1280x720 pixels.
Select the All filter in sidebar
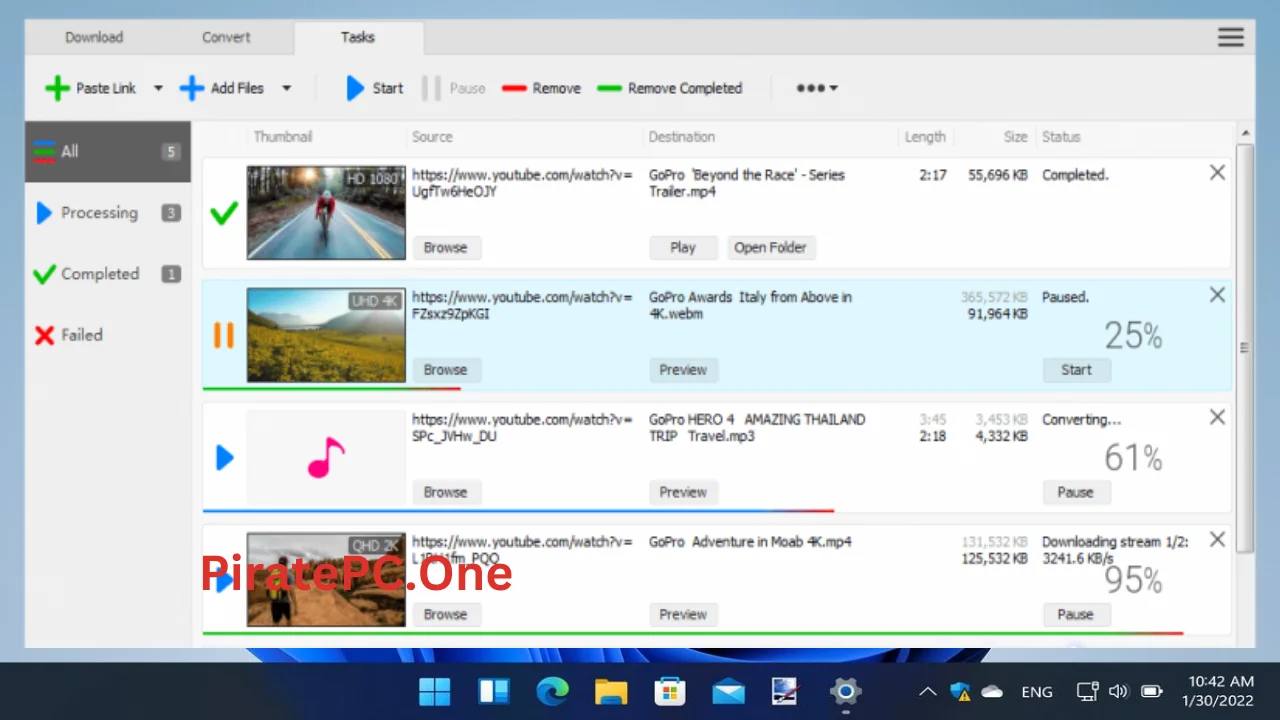(108, 152)
